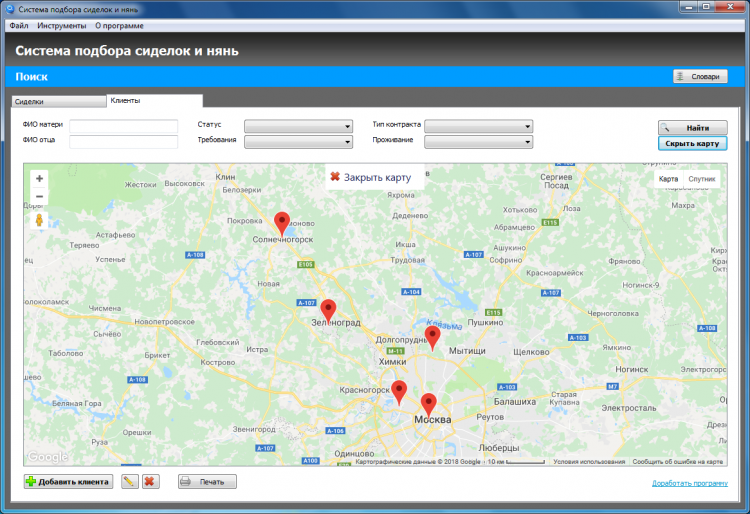Click the map pin at Зеленоград
This screenshot has height=514, width=750.
[328, 311]
